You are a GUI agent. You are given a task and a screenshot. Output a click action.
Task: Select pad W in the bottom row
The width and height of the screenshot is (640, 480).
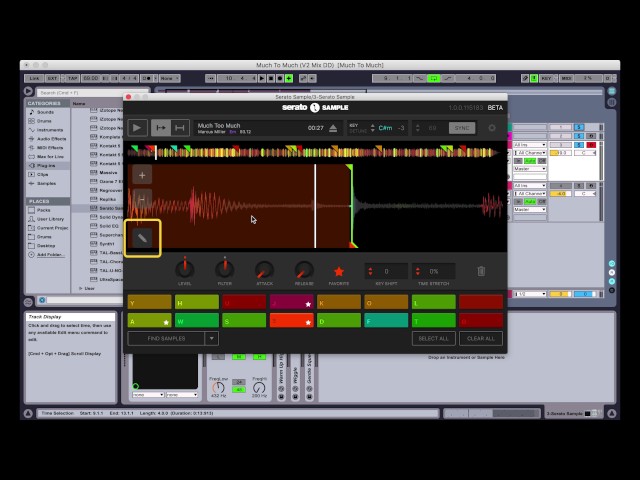tap(197, 320)
